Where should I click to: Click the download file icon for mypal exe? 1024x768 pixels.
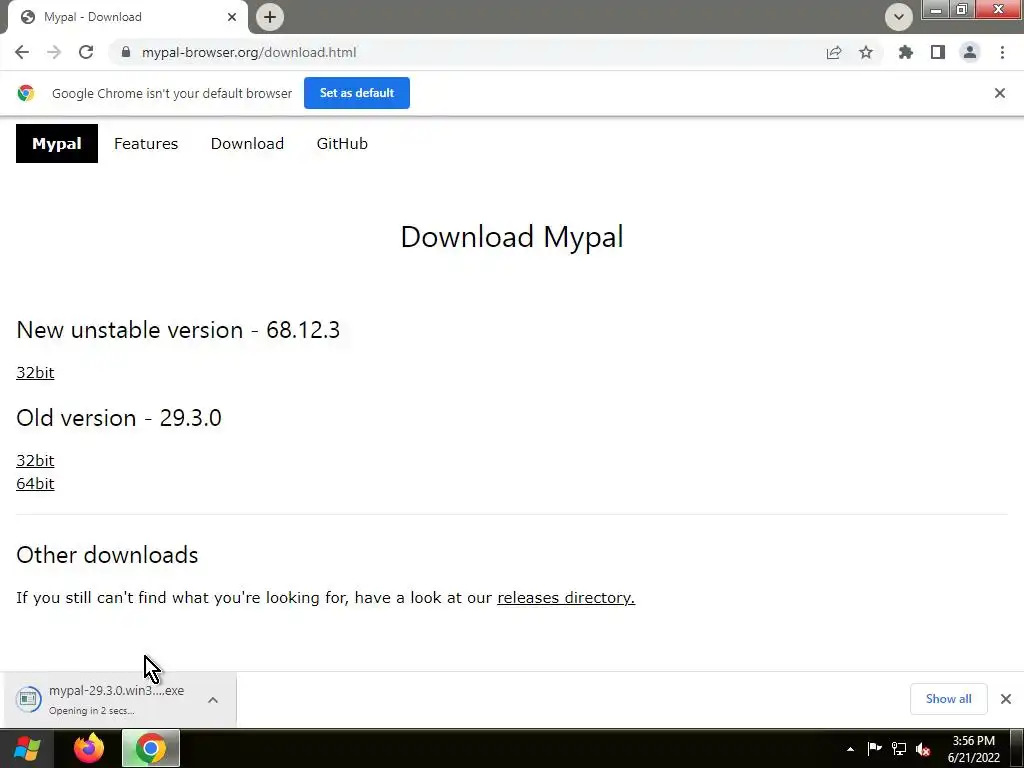[28, 699]
